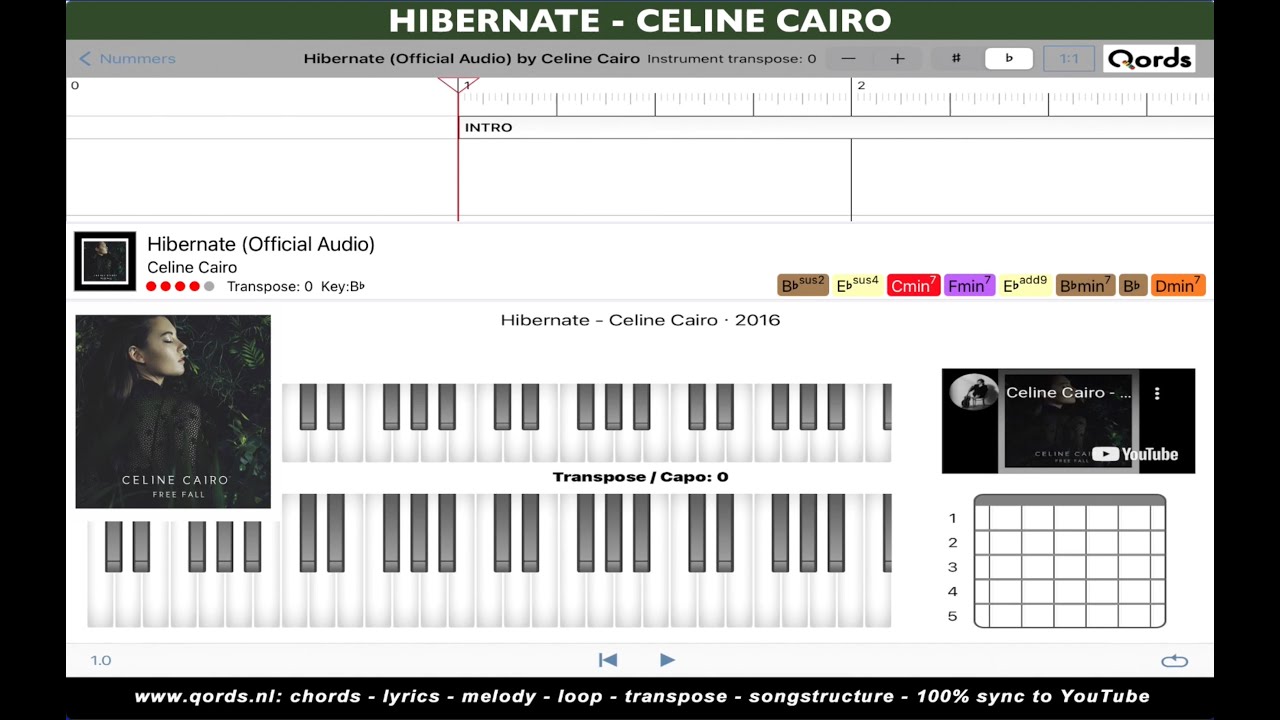Click the song title Hibernate (Official Audio)
The image size is (1280, 720).
261,244
